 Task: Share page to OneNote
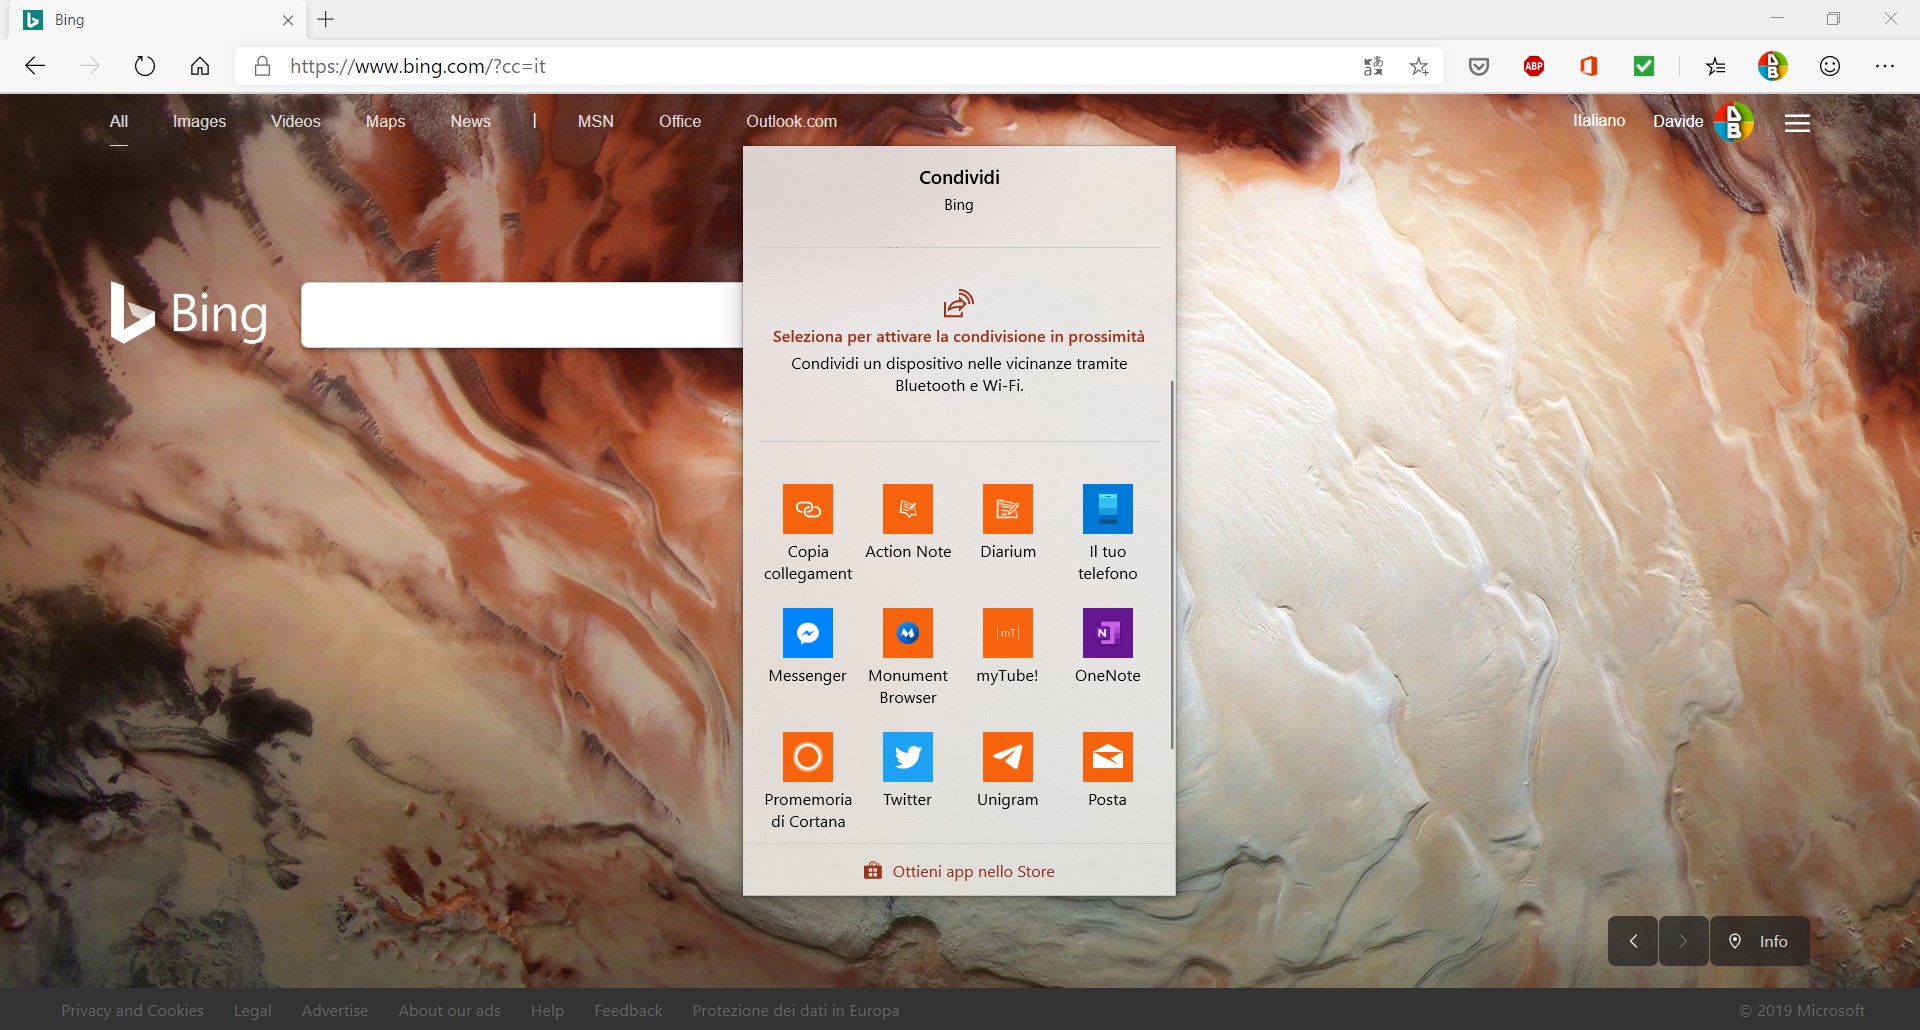coord(1108,633)
